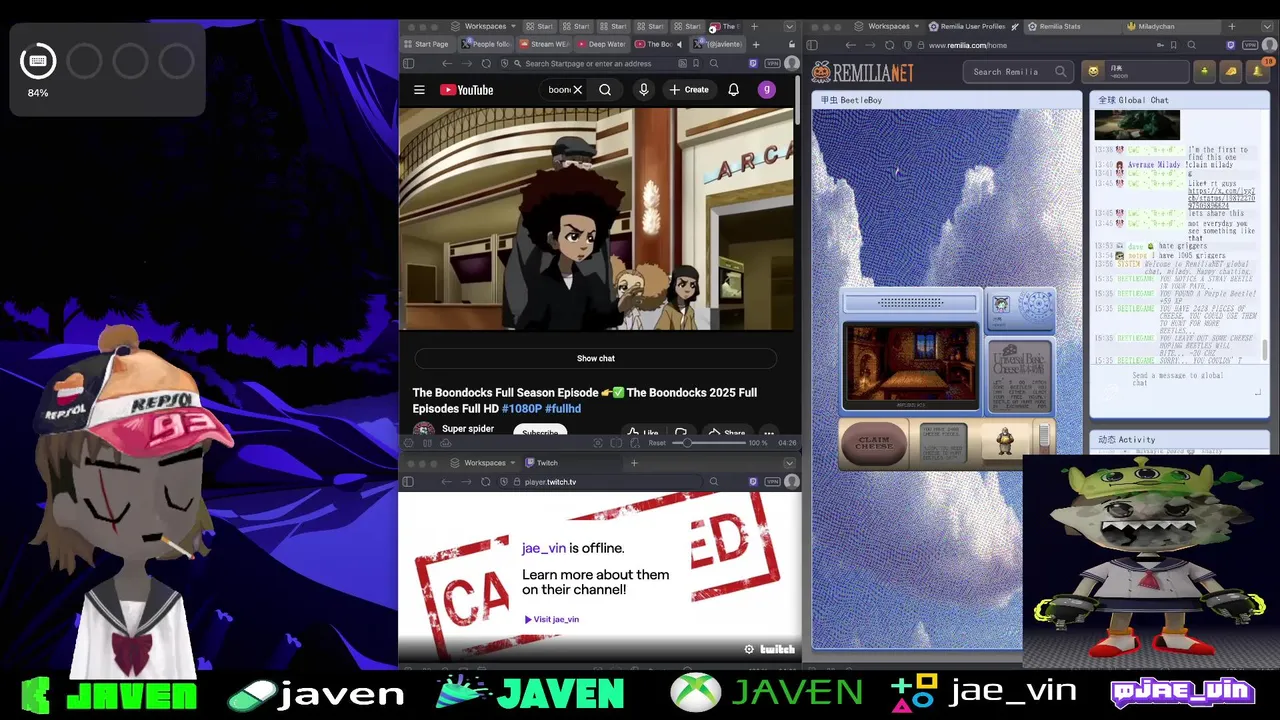Viewport: 1280px width, 720px height.
Task: Open Workspaces dropdown in the YouTube window
Action: point(485,27)
